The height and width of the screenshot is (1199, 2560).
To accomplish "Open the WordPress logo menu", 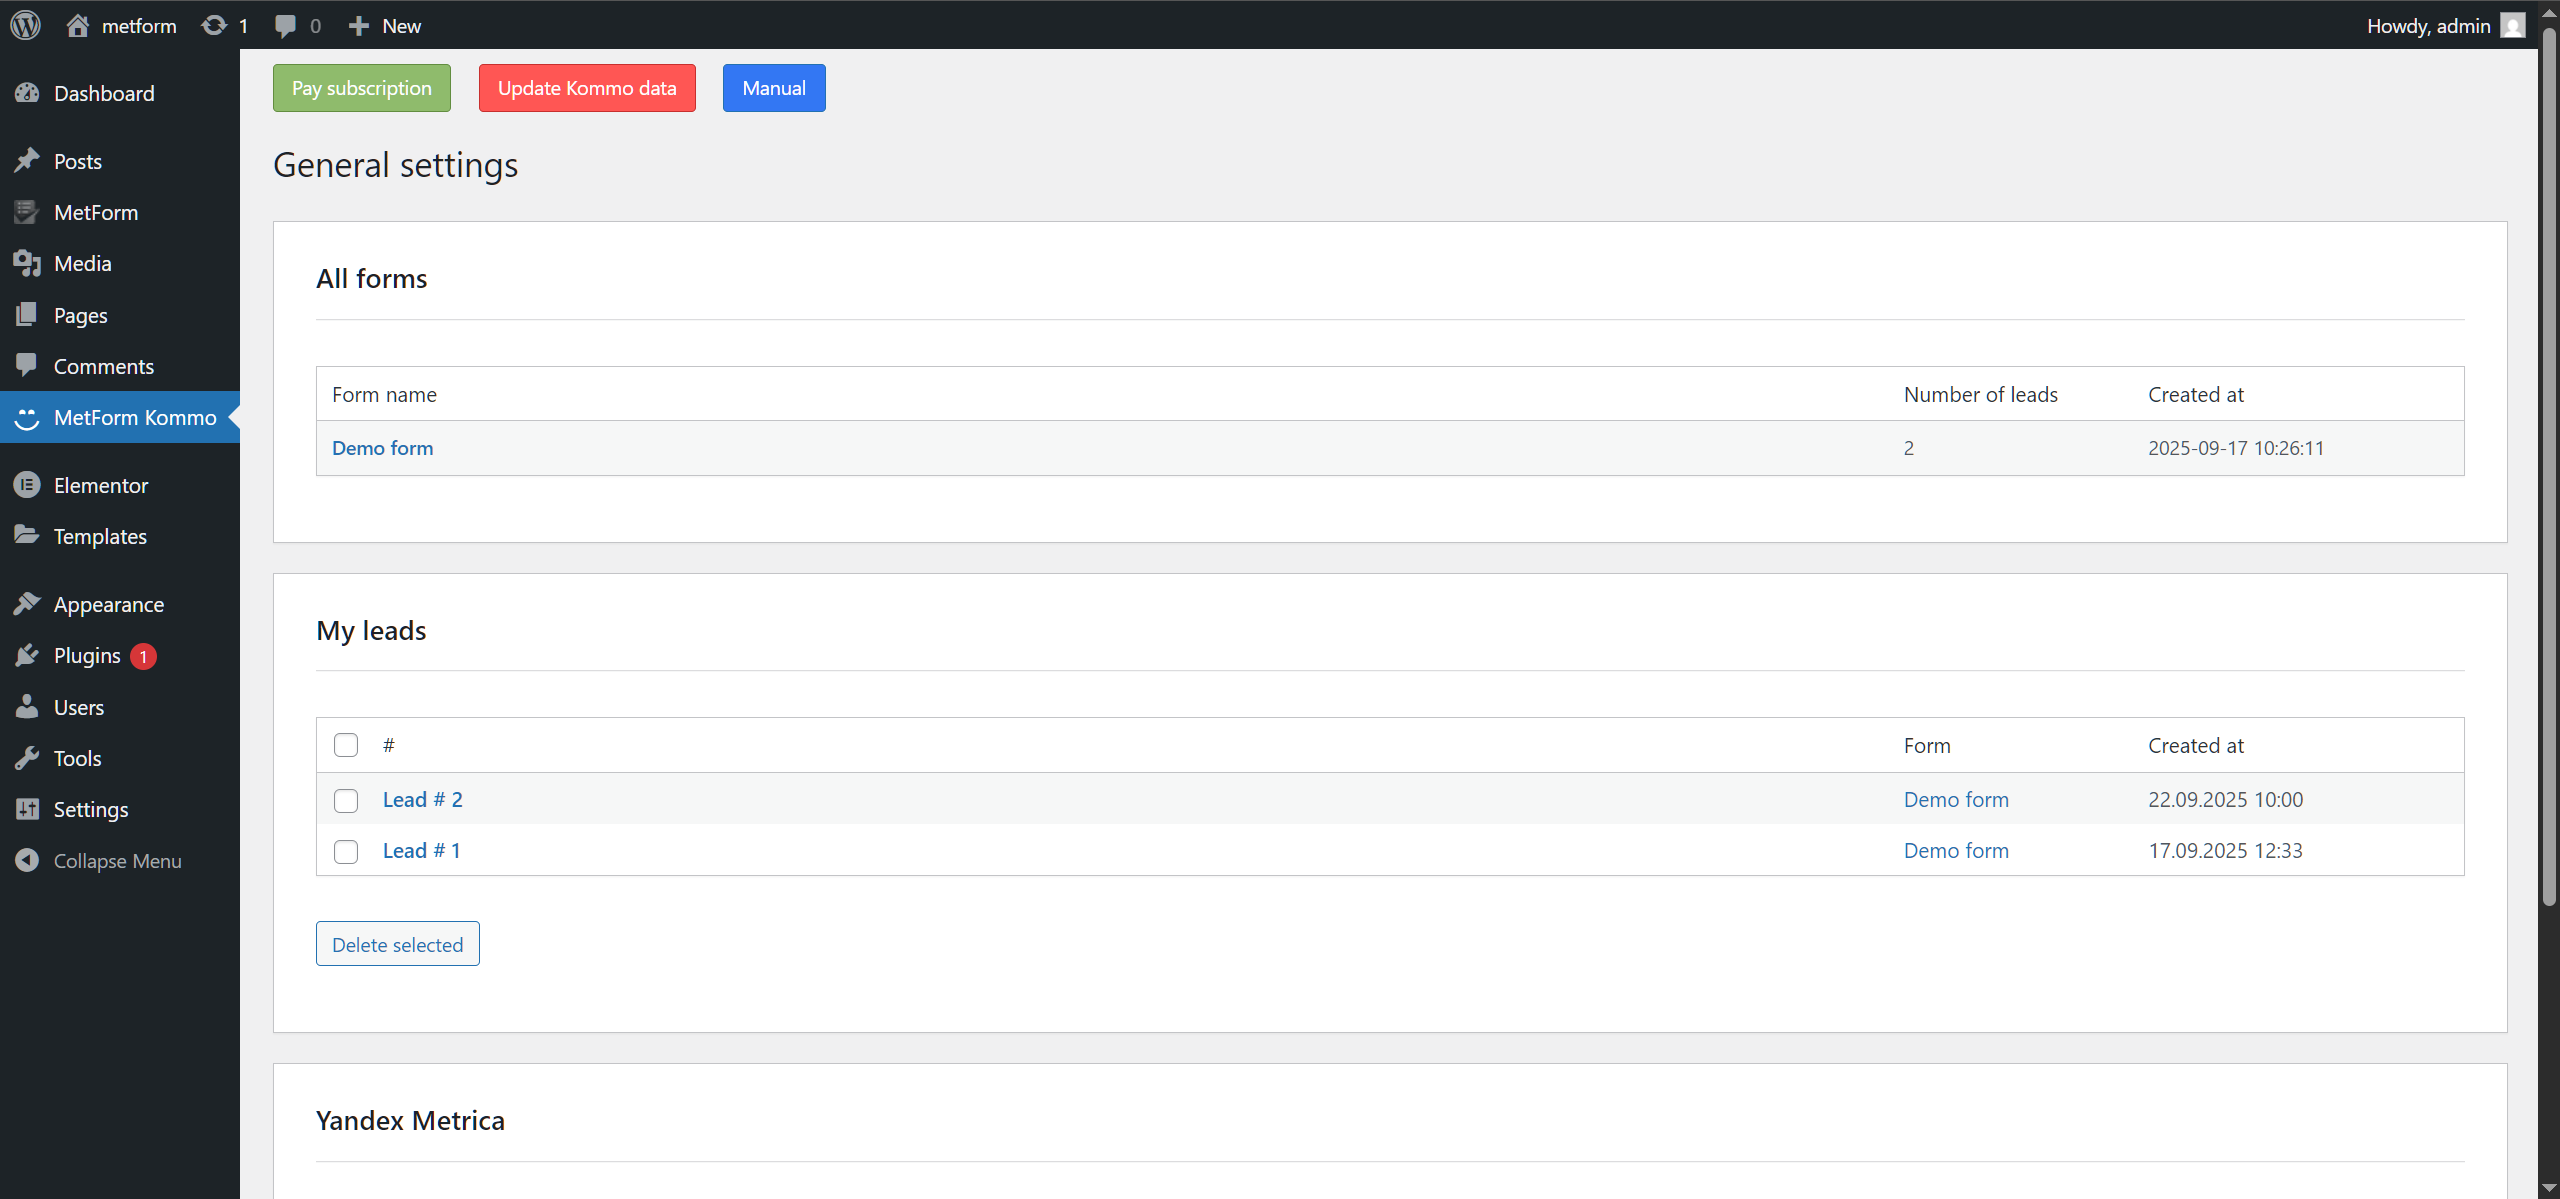I will 25,25.
